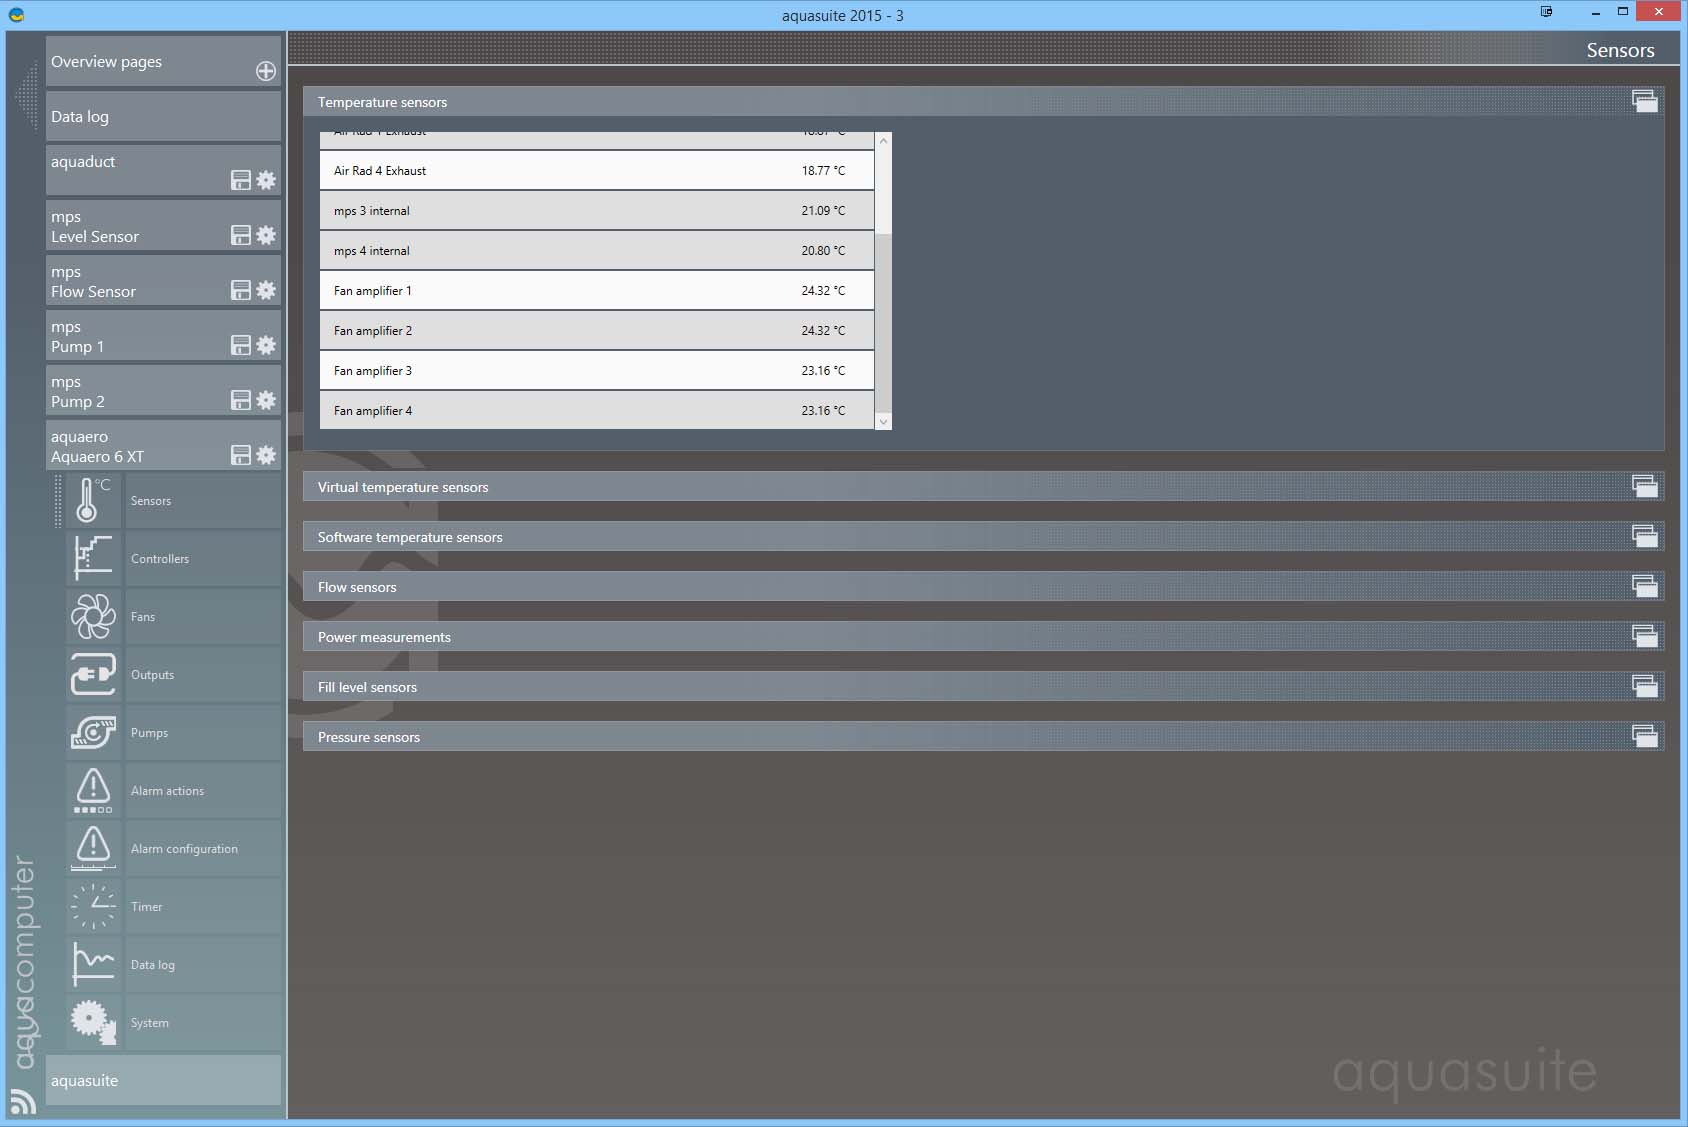Click the save icon for mps Pump 2

coord(241,400)
